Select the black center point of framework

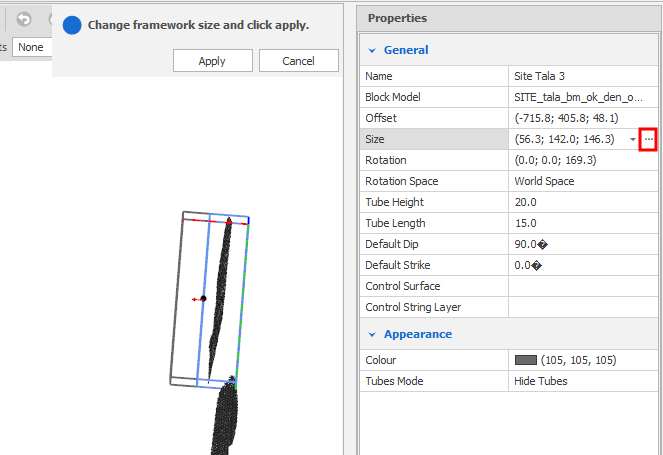pos(204,298)
